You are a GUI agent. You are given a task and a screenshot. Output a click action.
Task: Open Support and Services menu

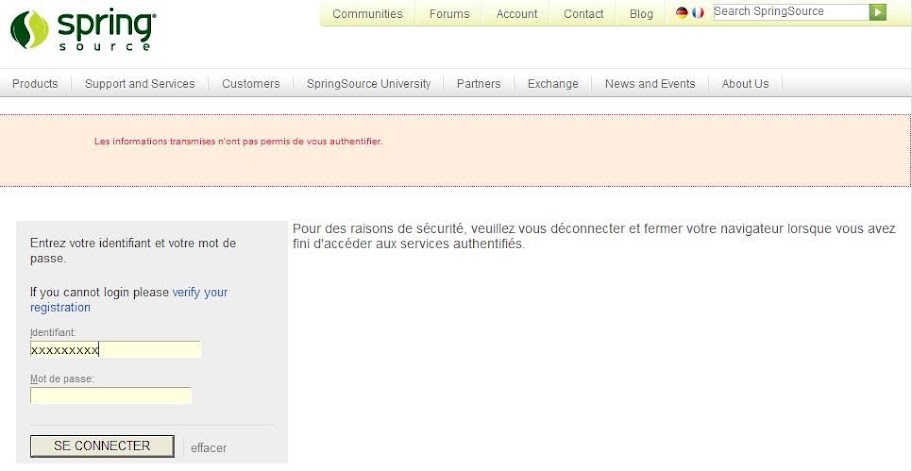pos(140,84)
